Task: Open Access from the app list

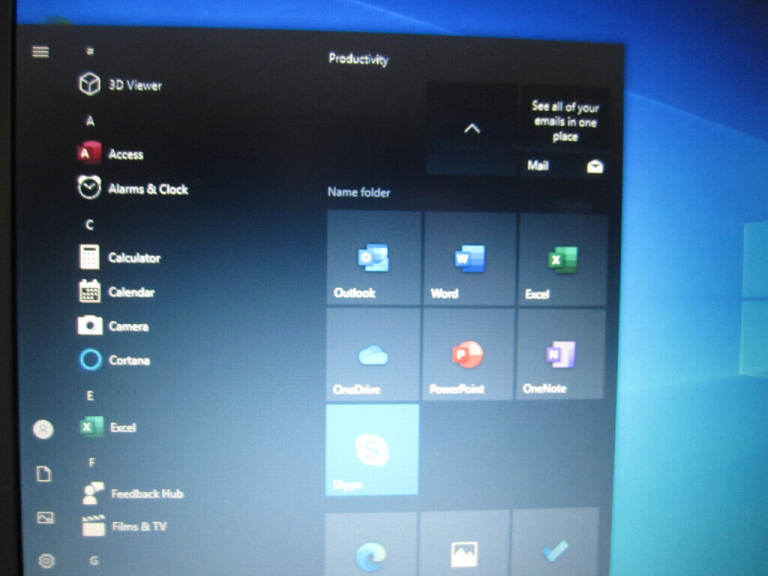Action: (125, 154)
